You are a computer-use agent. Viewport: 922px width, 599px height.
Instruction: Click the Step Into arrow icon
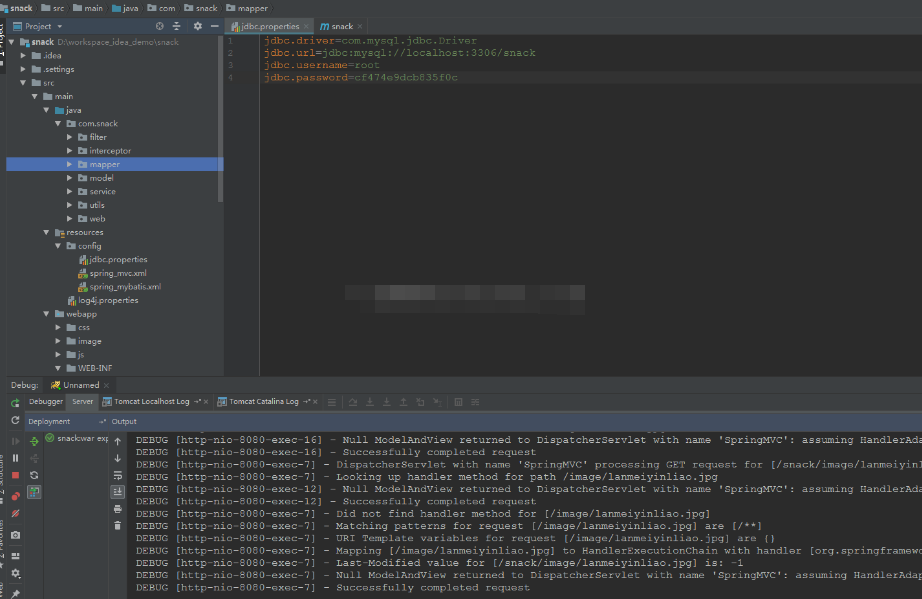(370, 402)
